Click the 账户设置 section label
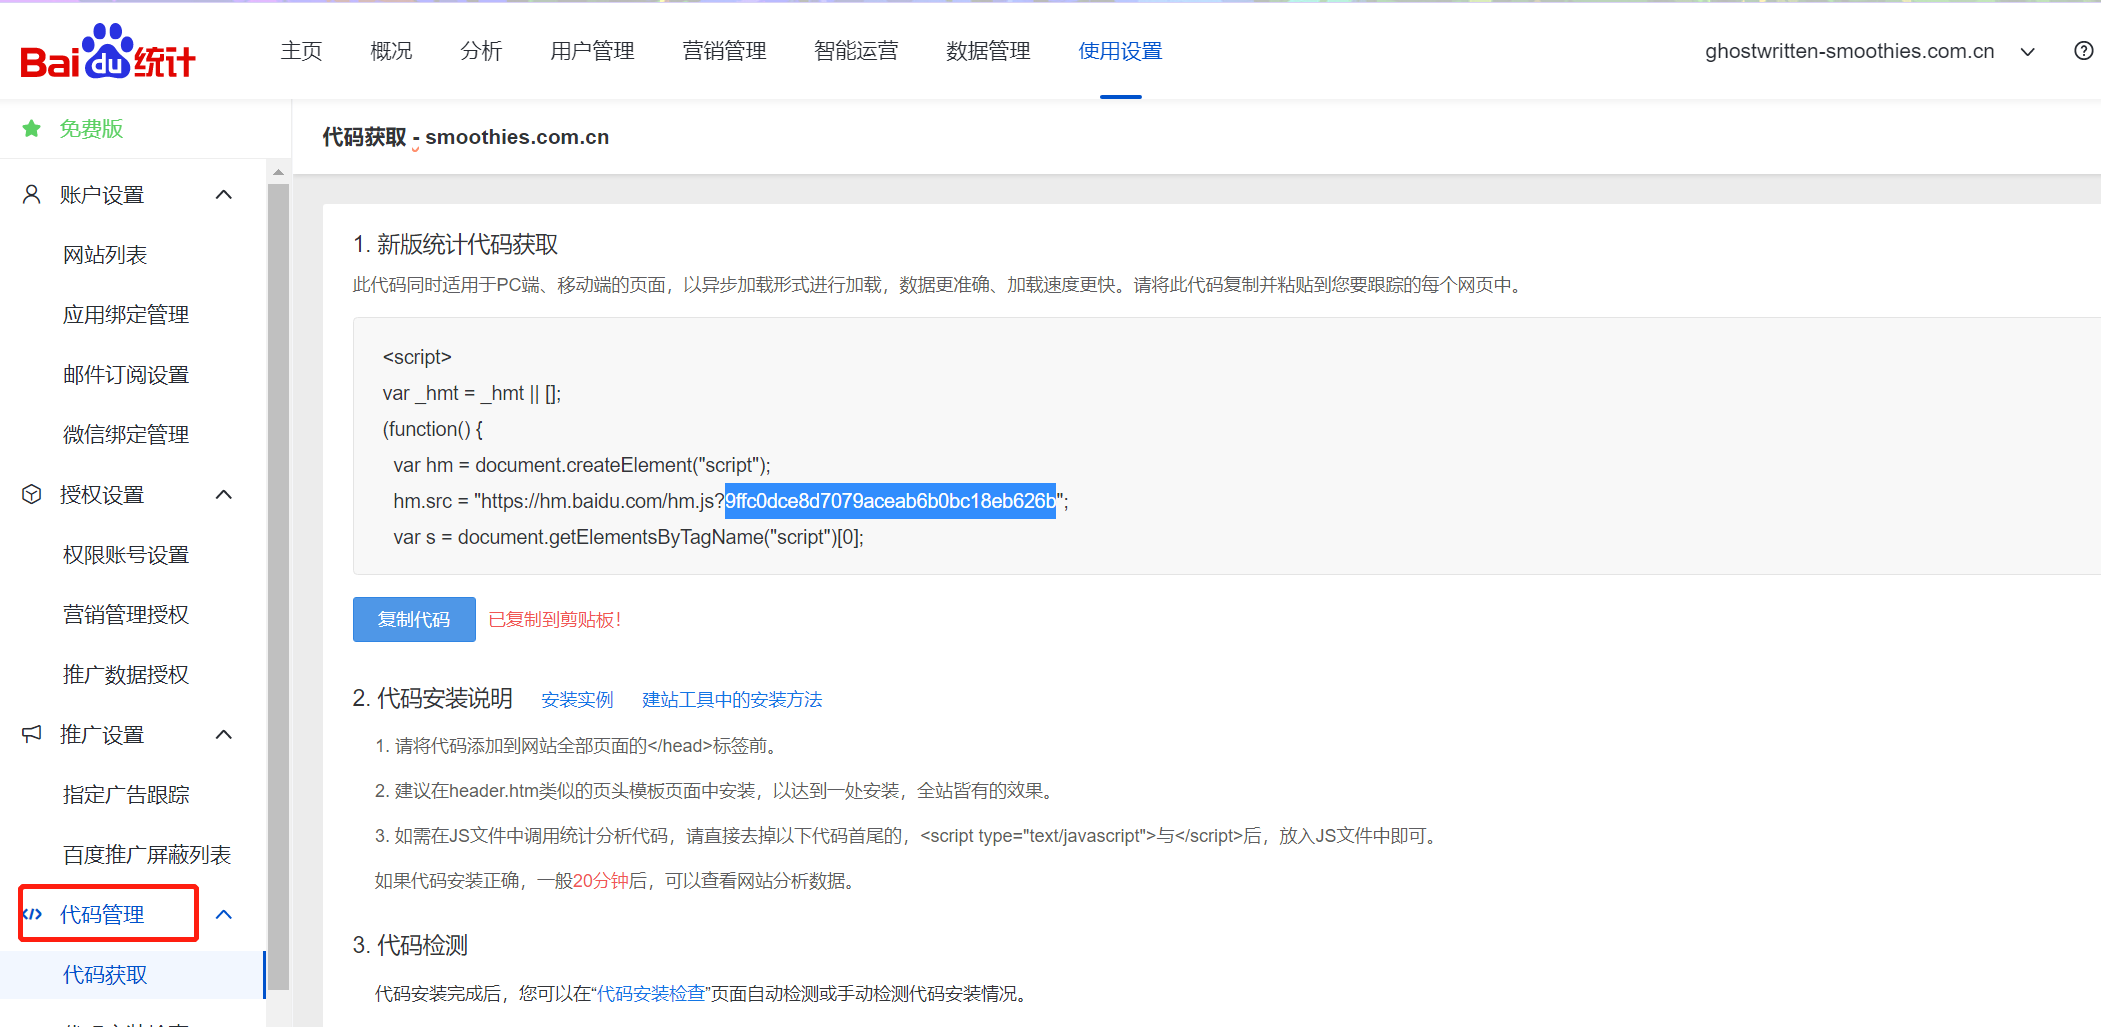Screen dimensions: 2101x1027 coord(102,195)
